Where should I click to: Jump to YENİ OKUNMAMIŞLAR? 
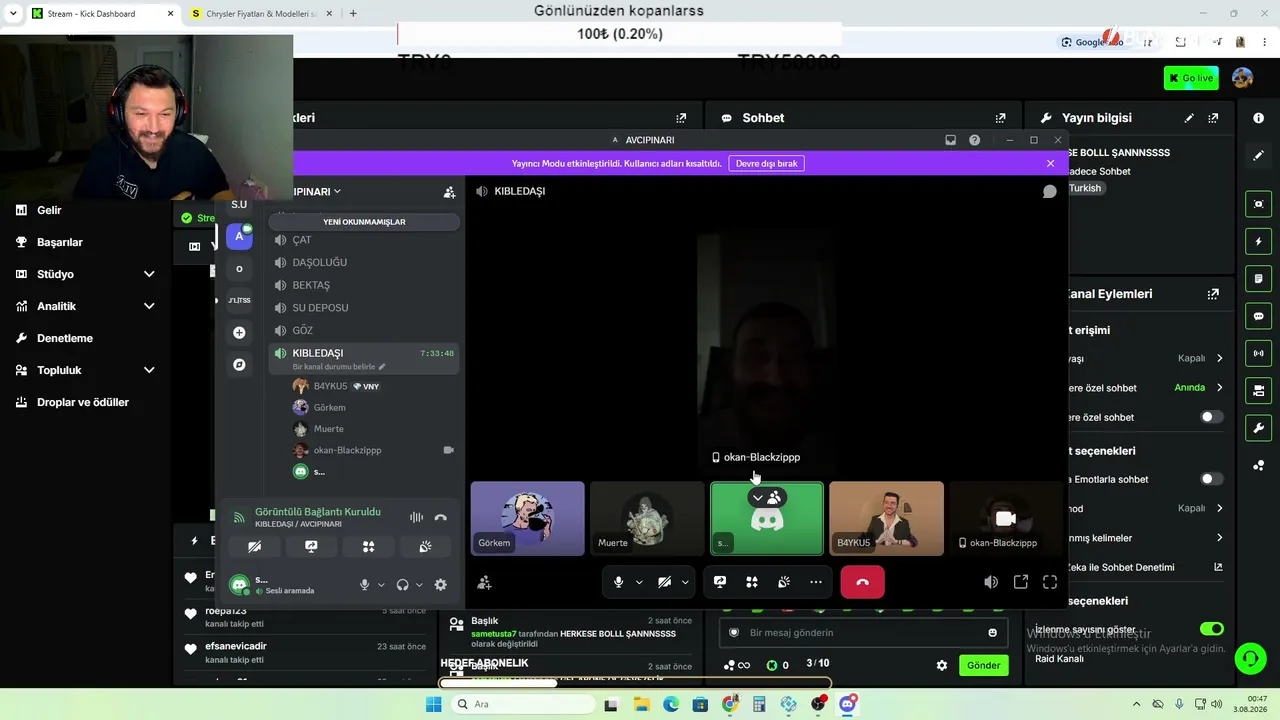click(x=364, y=221)
